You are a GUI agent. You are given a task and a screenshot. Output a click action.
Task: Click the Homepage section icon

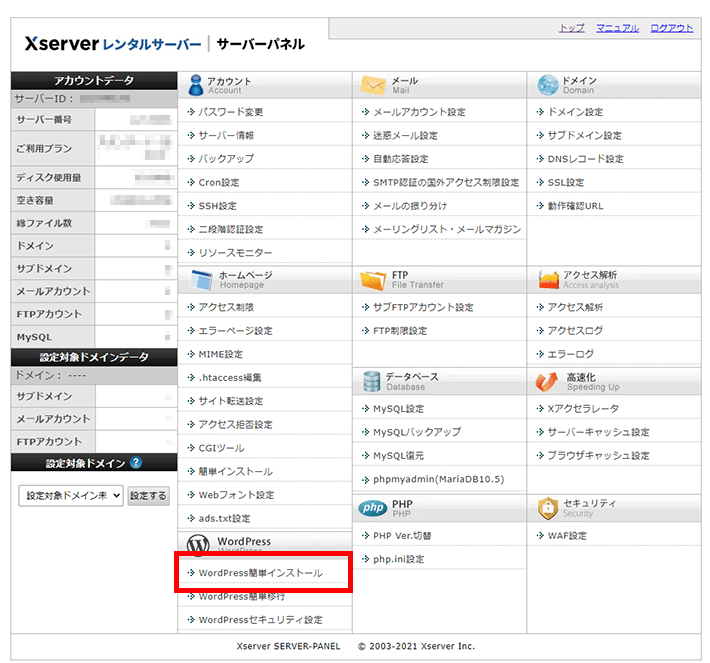pos(201,280)
